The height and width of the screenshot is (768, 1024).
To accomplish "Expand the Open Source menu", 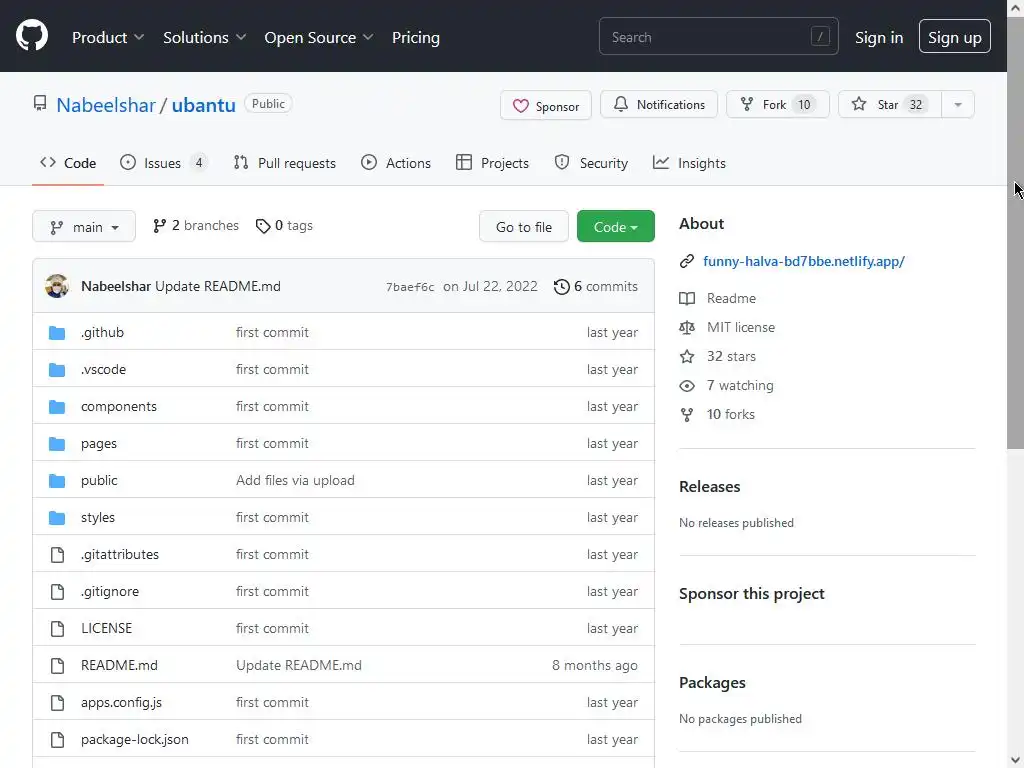I will [319, 37].
